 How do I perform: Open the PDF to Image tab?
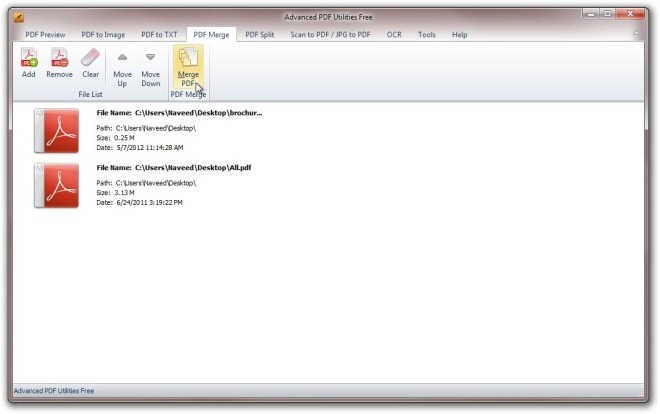pos(103,34)
